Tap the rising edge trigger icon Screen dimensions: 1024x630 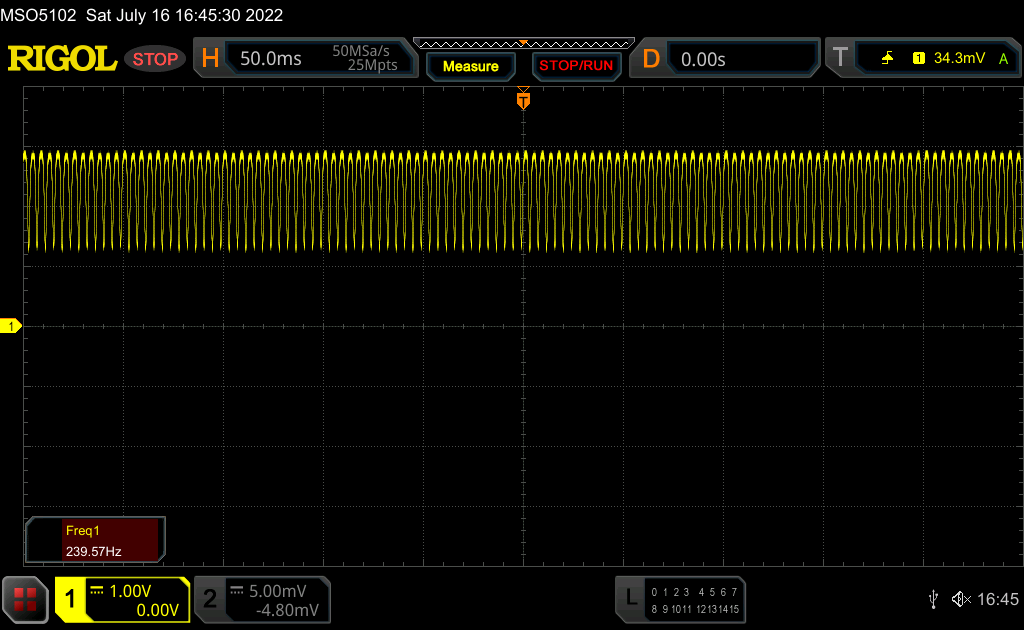[x=887, y=59]
